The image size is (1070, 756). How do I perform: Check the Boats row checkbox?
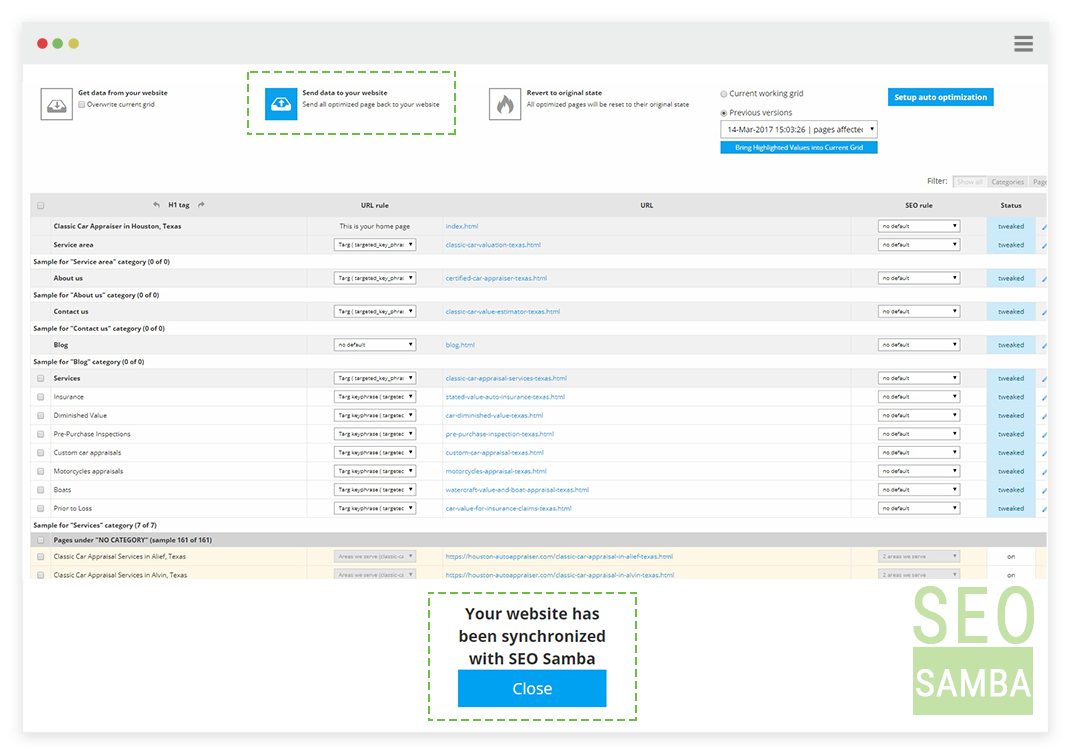[x=41, y=490]
